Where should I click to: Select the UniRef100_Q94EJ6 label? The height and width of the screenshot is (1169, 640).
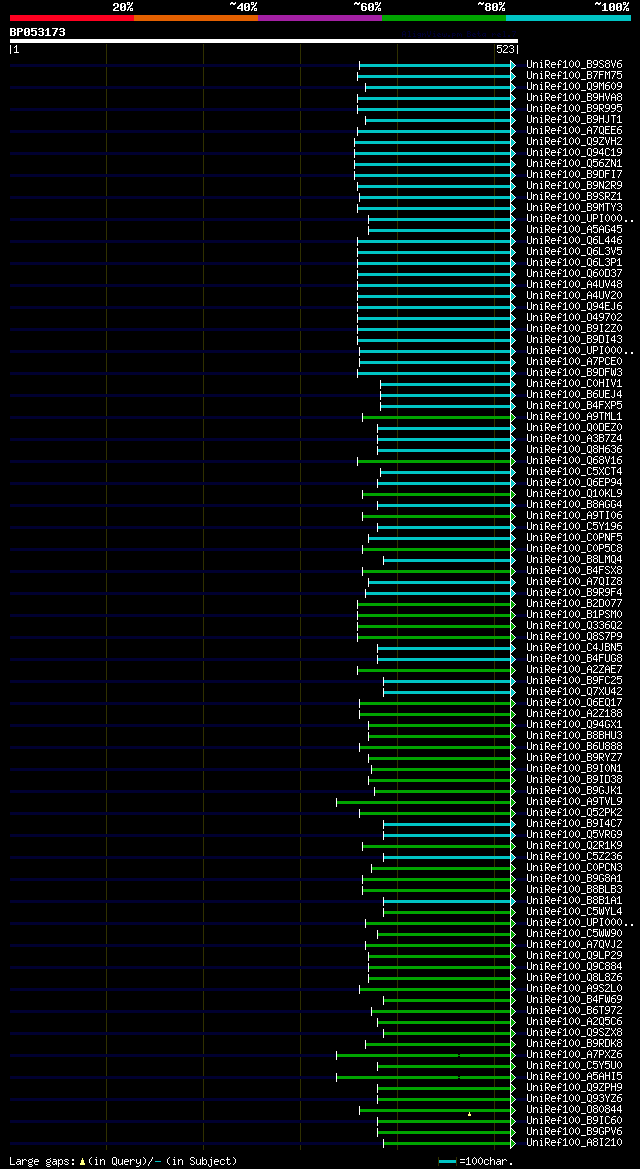[x=574, y=306]
